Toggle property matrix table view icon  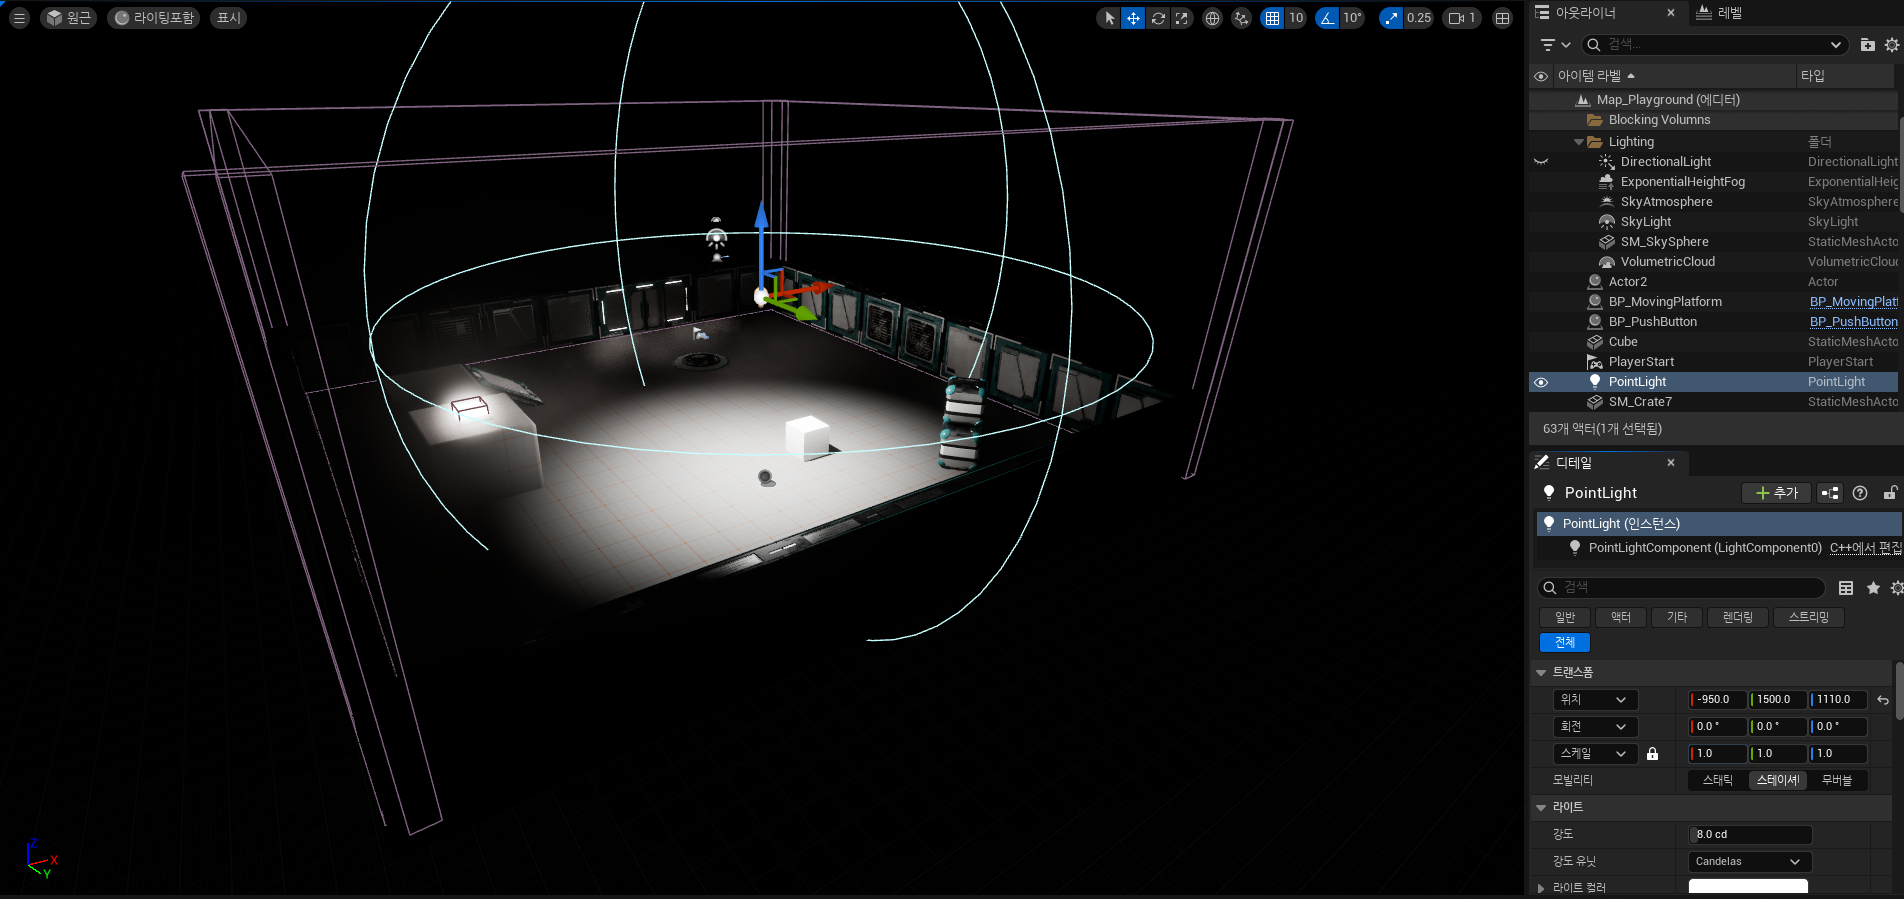[x=1846, y=588]
